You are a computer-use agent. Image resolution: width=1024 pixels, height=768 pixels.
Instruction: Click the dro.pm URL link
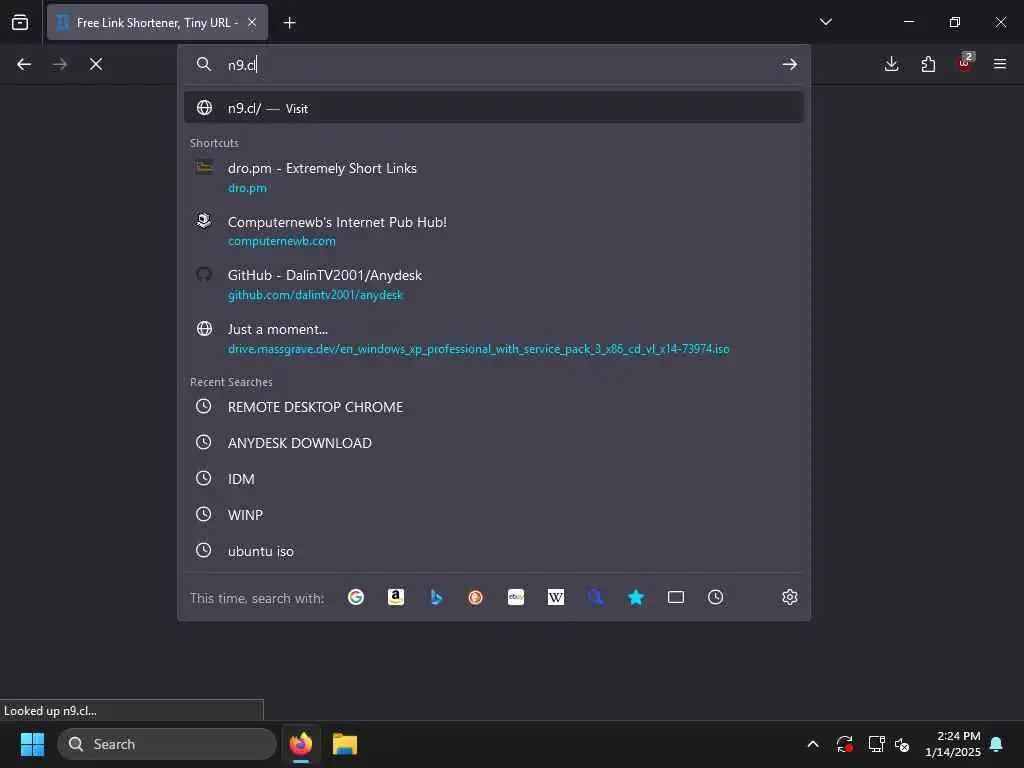pos(247,188)
